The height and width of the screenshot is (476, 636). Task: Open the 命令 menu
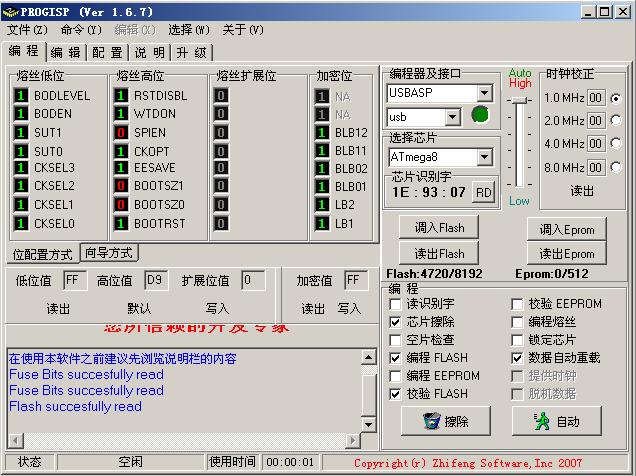pos(81,30)
